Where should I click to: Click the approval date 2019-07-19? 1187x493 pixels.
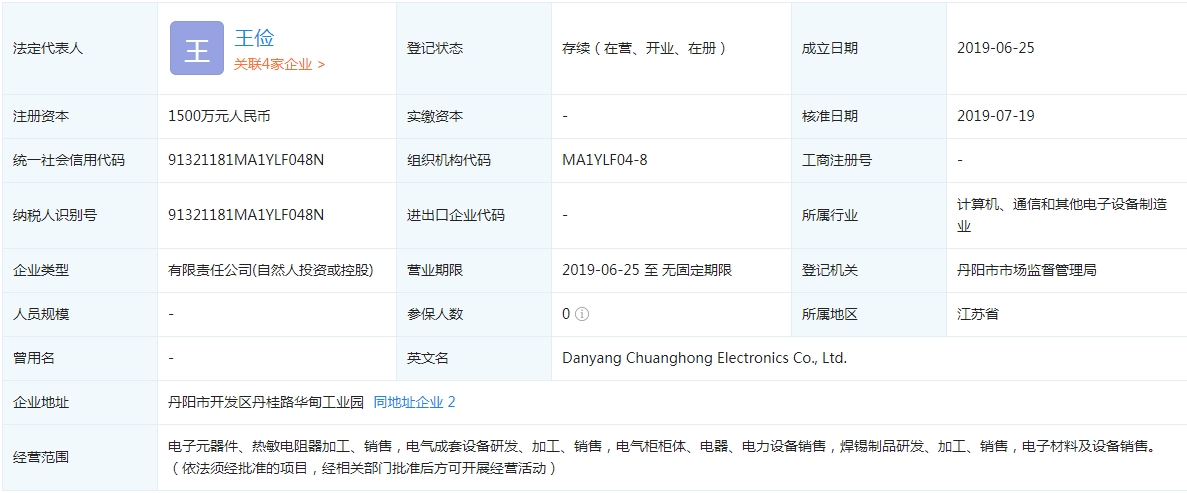tap(995, 116)
